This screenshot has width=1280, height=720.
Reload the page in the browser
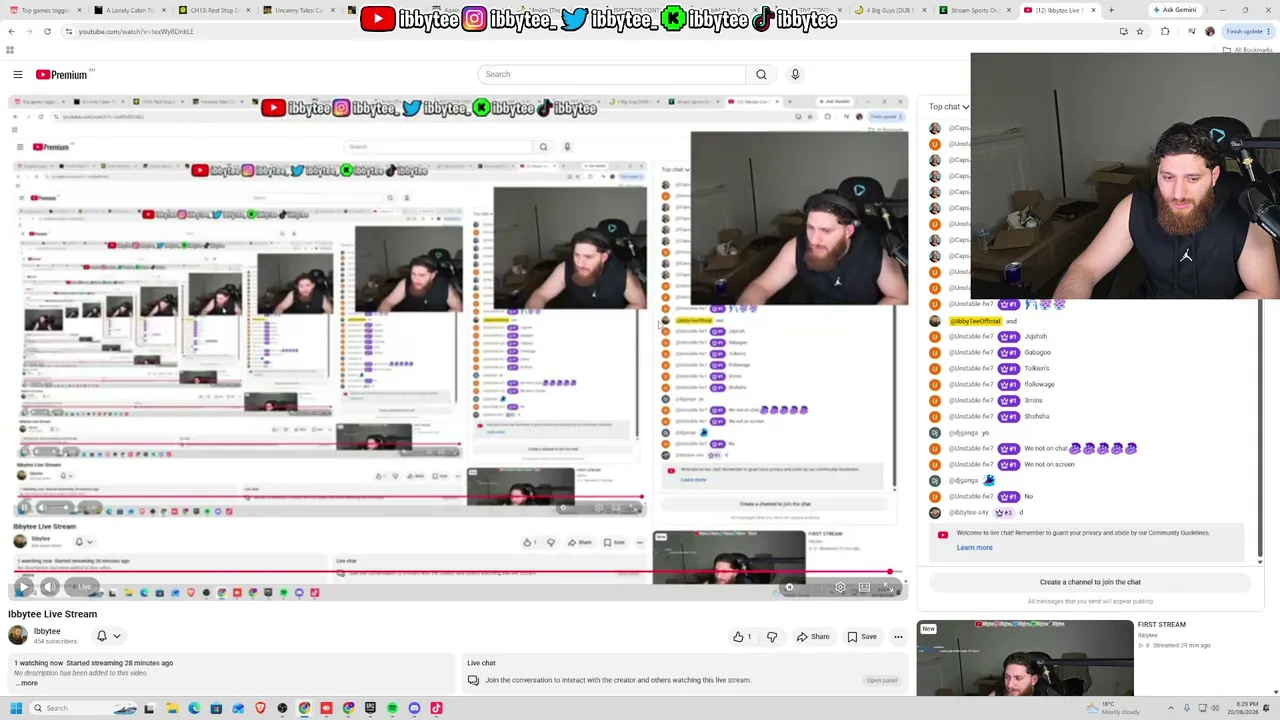[x=47, y=31]
